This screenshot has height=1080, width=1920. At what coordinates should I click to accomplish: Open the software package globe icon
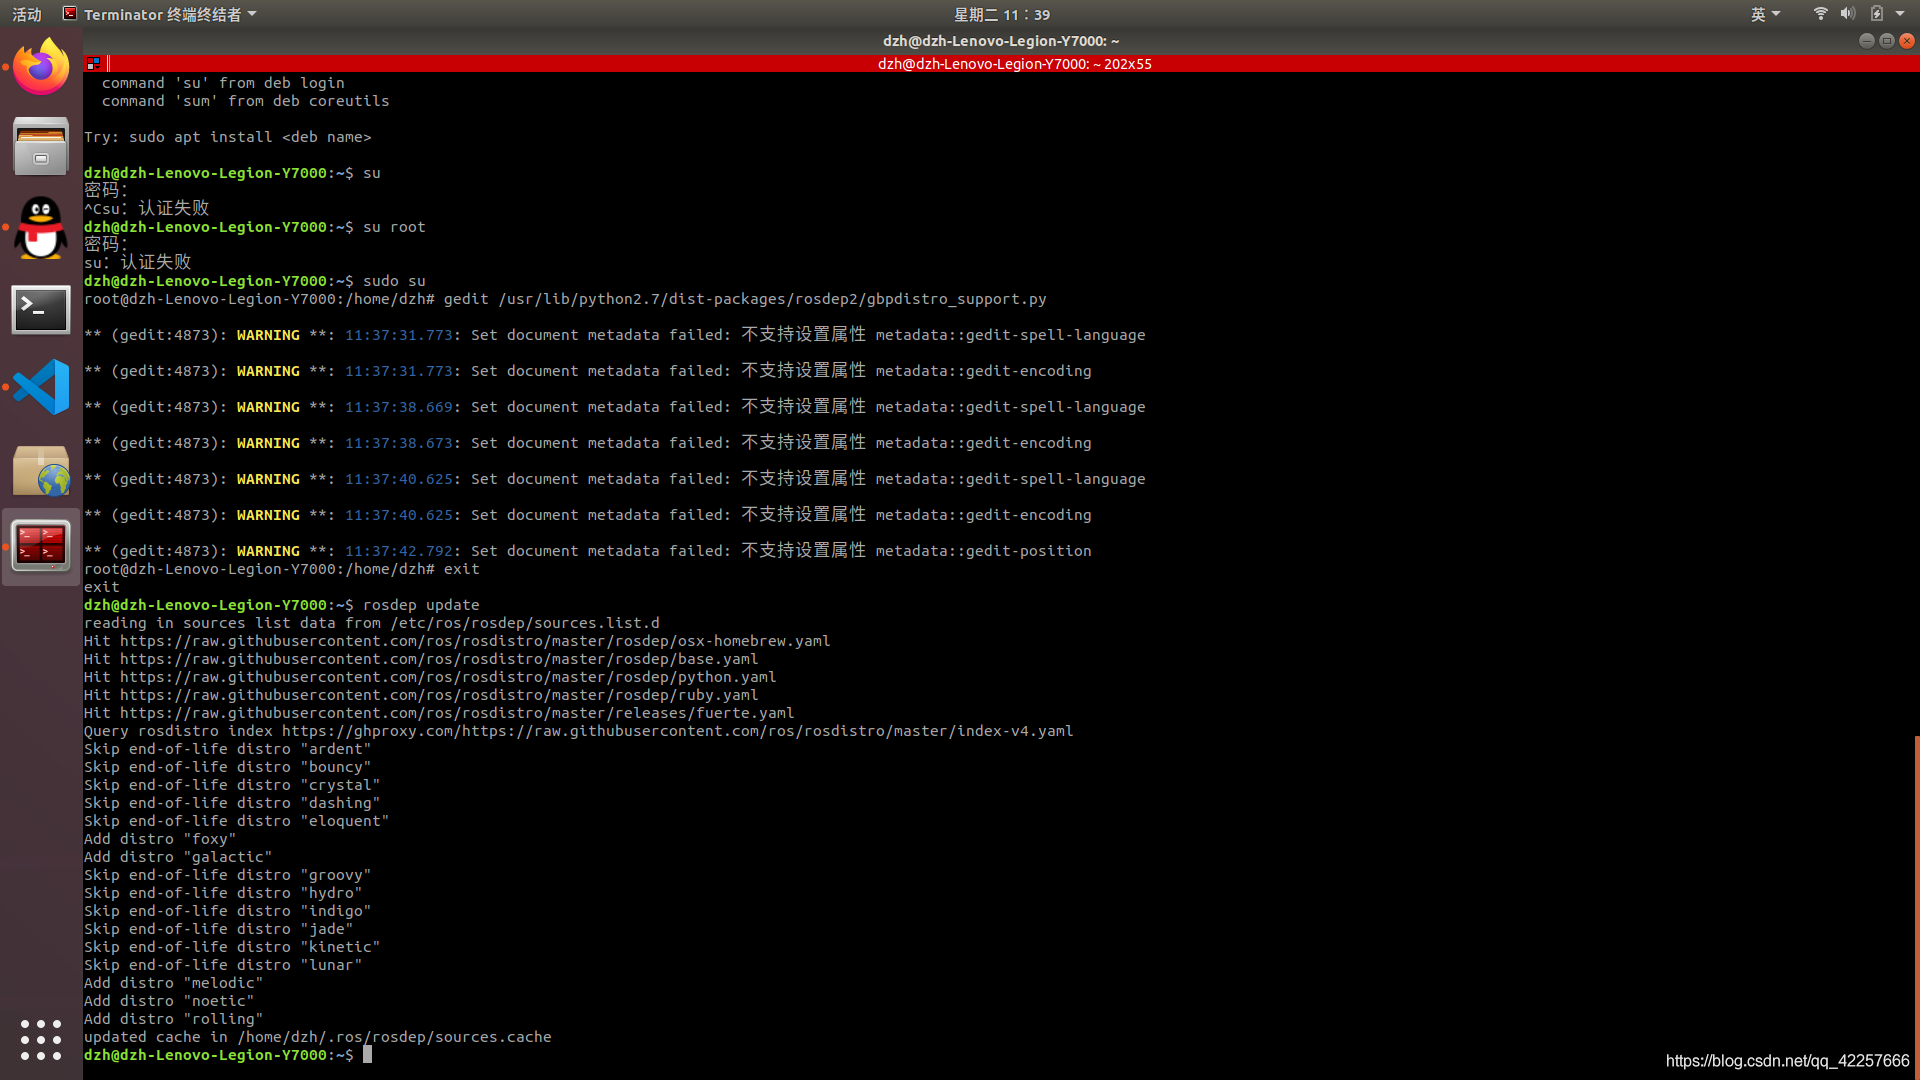point(41,470)
